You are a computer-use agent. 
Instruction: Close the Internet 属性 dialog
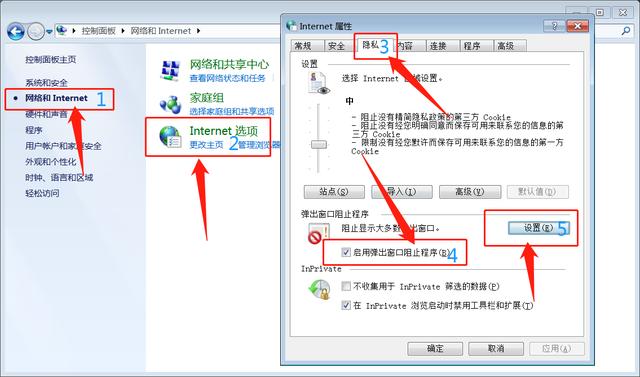coord(578,26)
